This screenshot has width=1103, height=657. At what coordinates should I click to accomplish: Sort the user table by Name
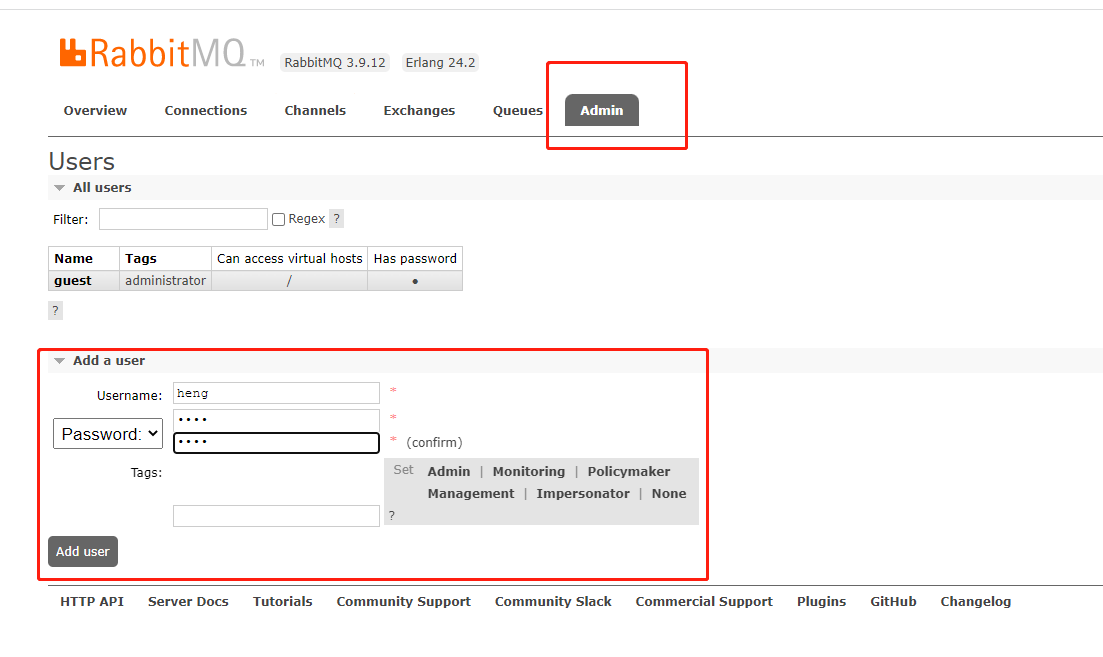point(73,258)
